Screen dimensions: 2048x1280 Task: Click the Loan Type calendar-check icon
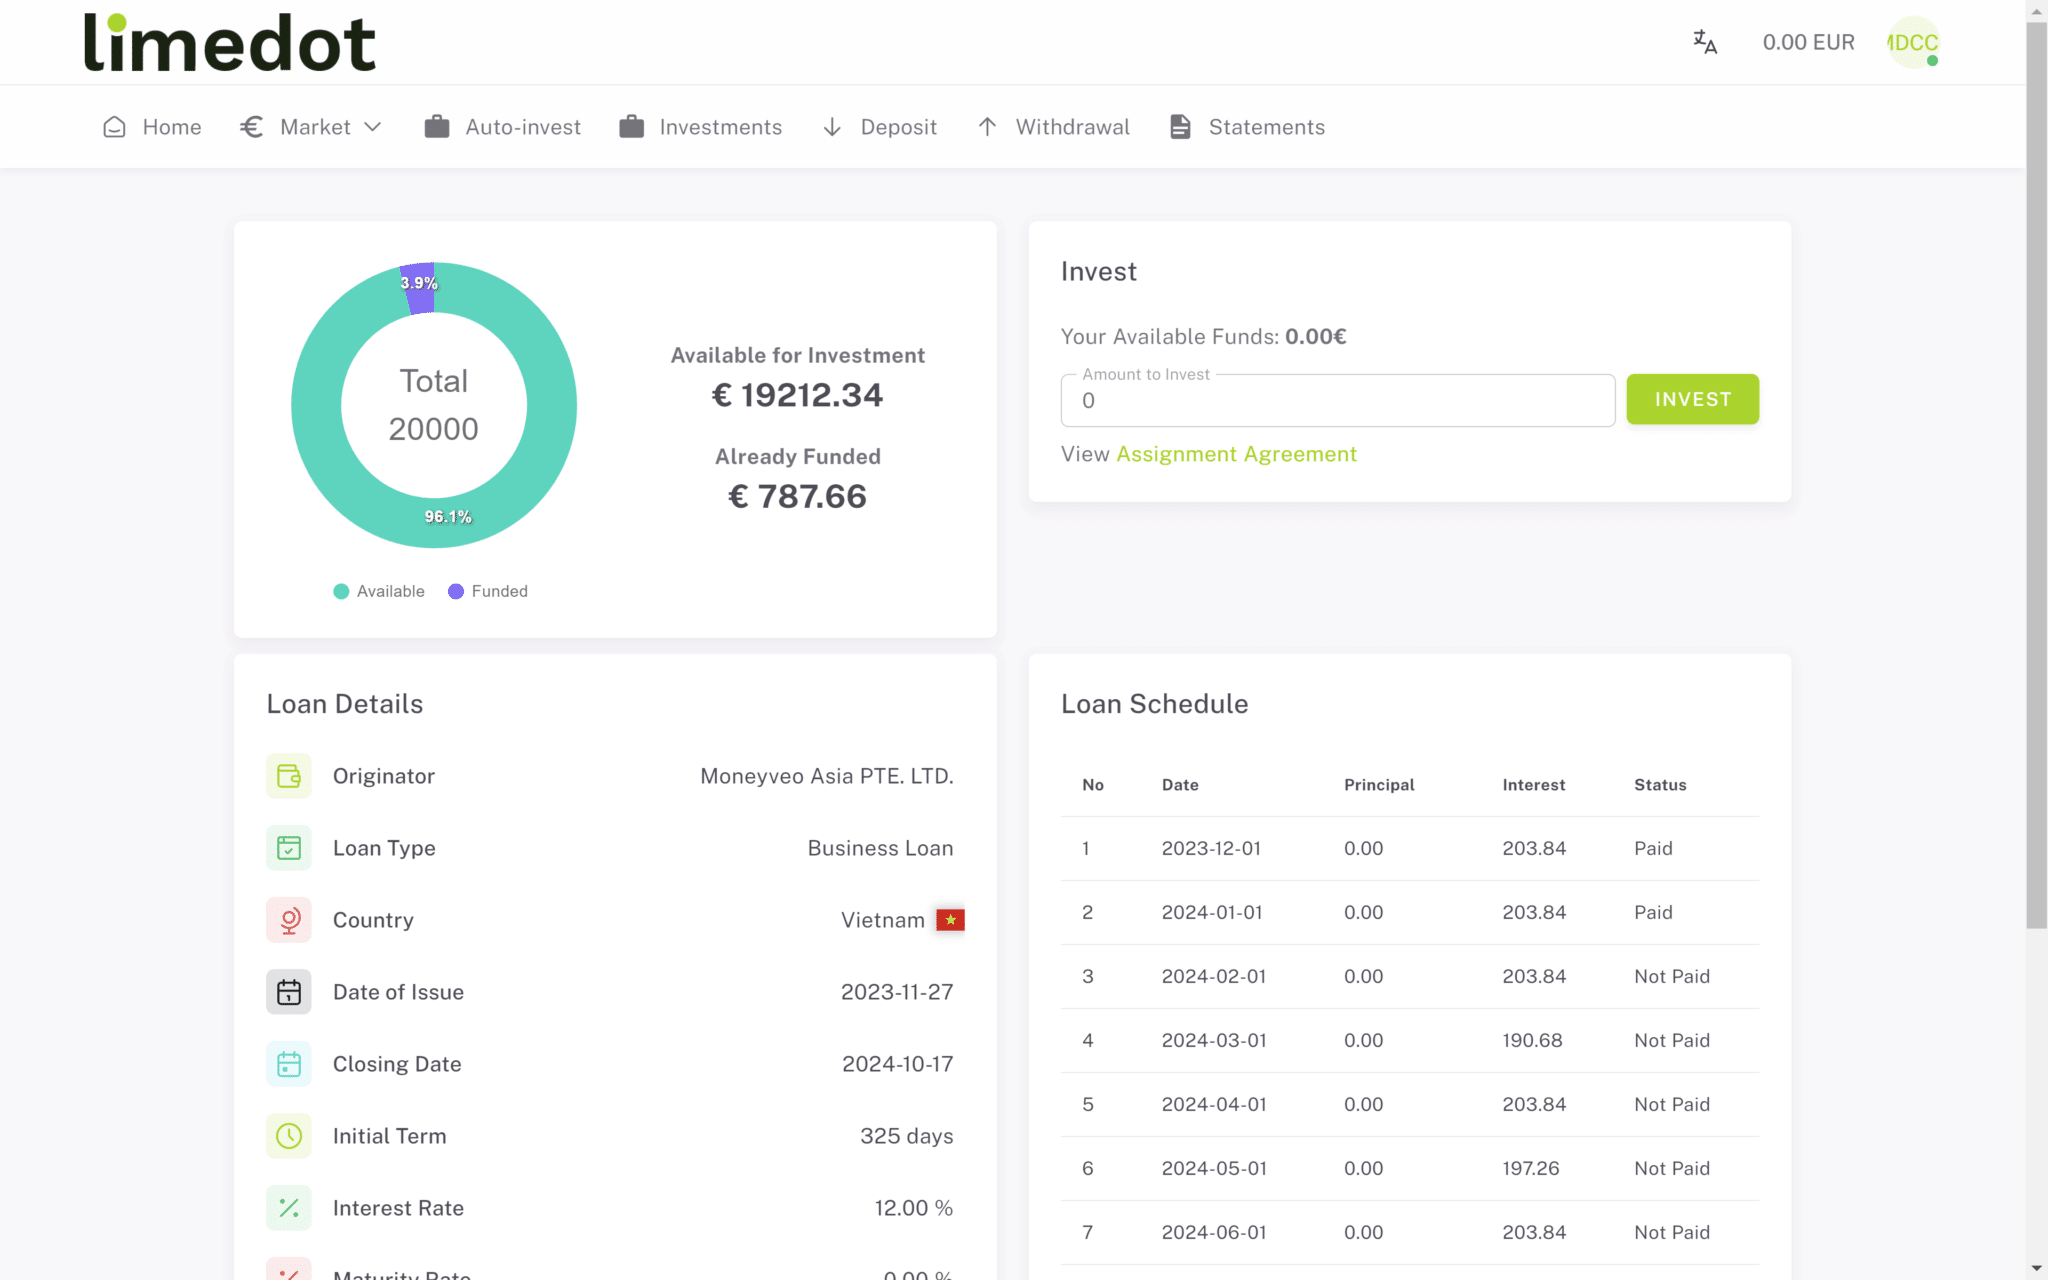[x=289, y=848]
